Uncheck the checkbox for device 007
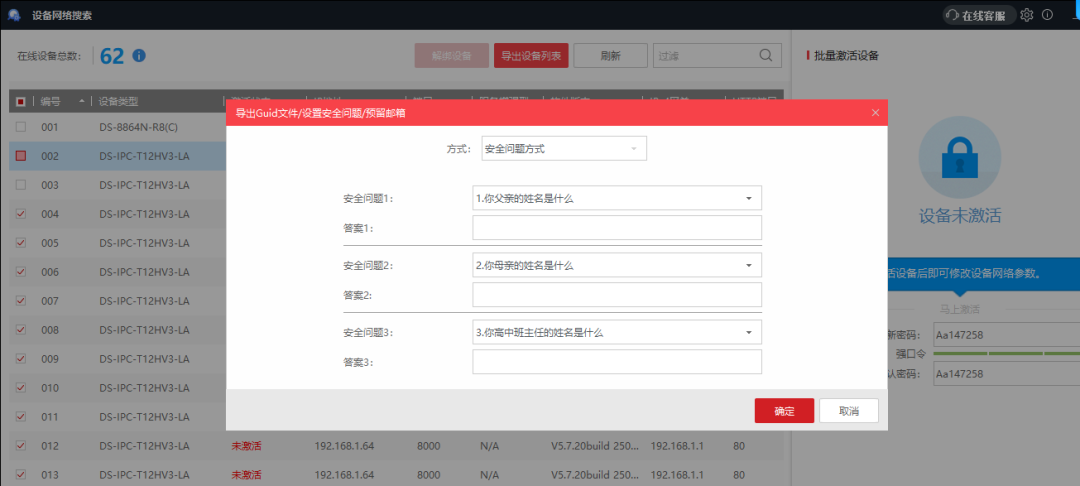 click(x=21, y=301)
